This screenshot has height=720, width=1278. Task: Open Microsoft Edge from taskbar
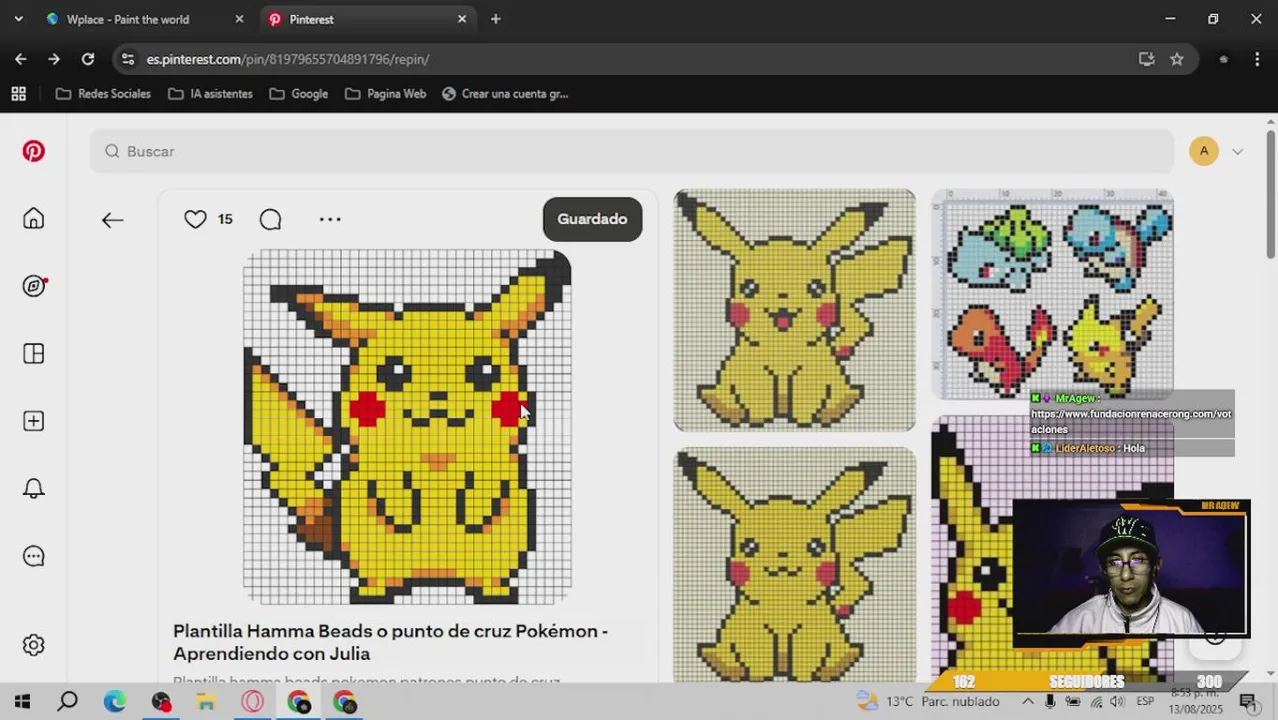point(114,702)
